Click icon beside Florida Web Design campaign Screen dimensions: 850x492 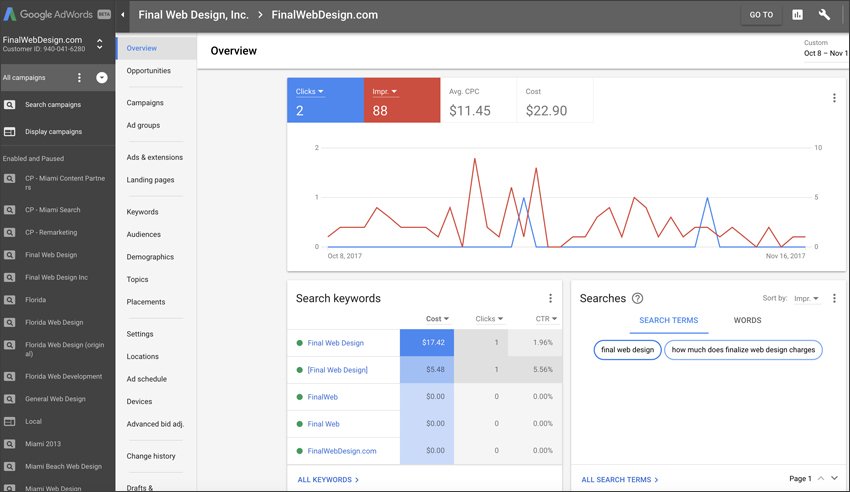pyautogui.click(x=9, y=322)
